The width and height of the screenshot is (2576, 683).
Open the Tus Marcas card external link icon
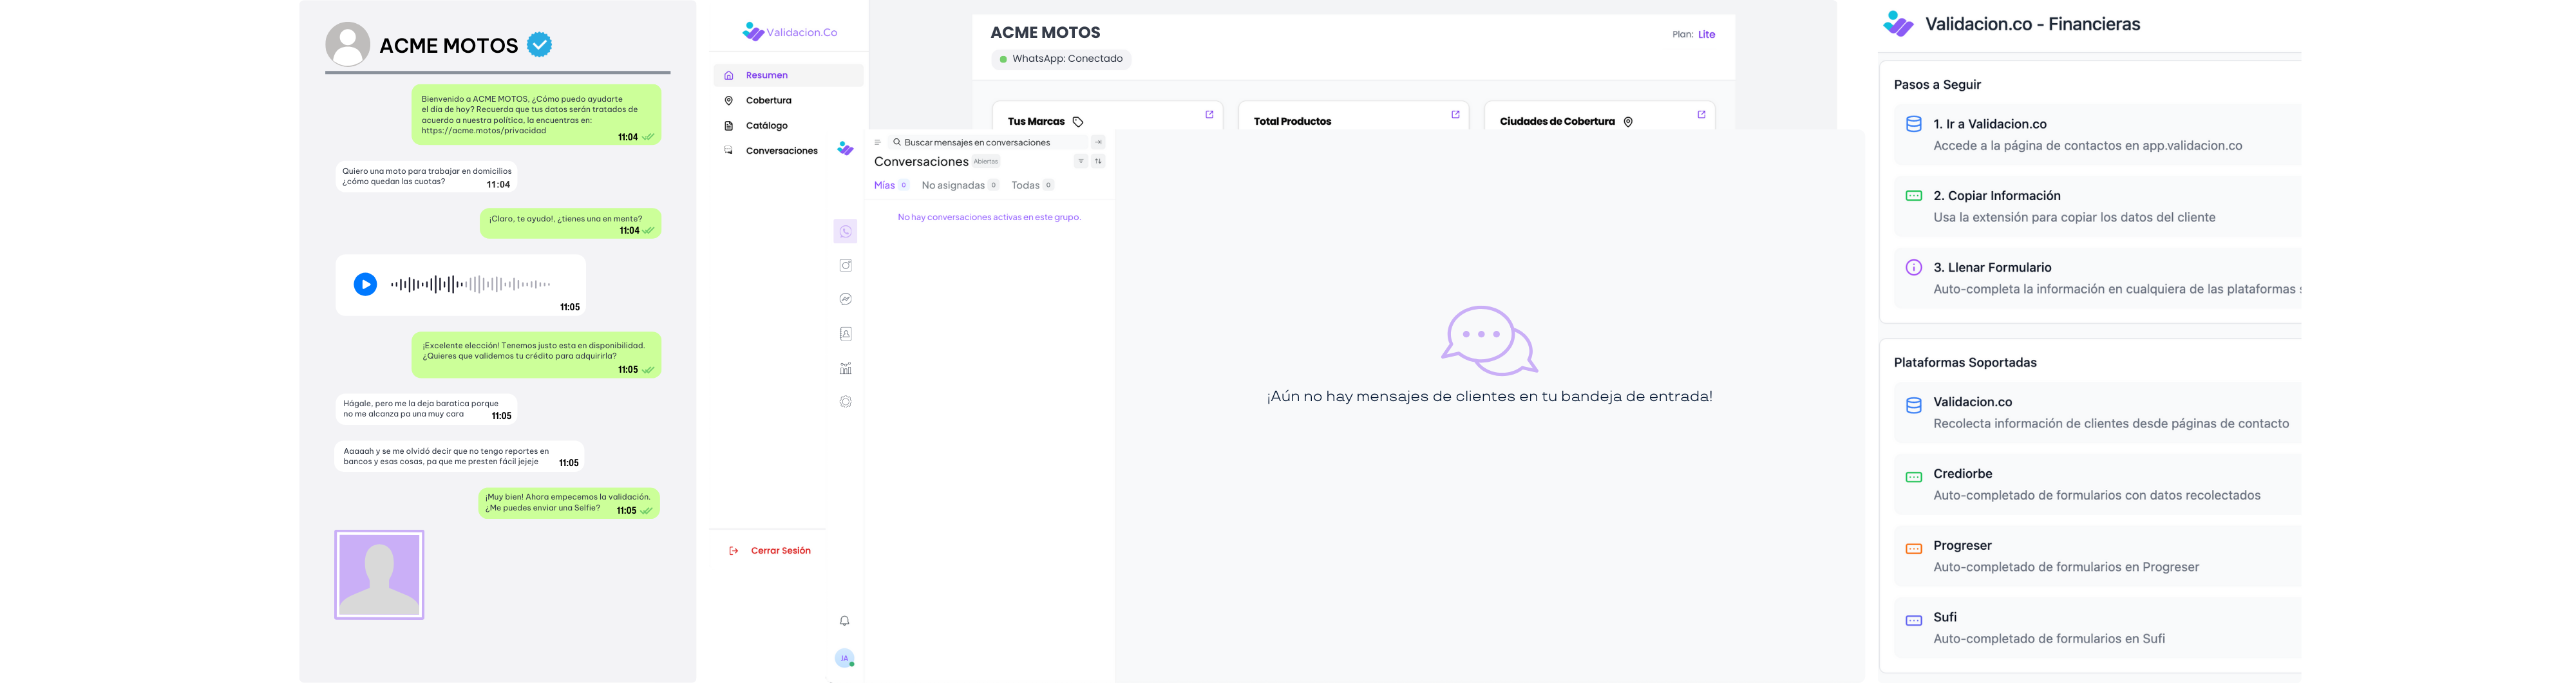coord(1209,115)
